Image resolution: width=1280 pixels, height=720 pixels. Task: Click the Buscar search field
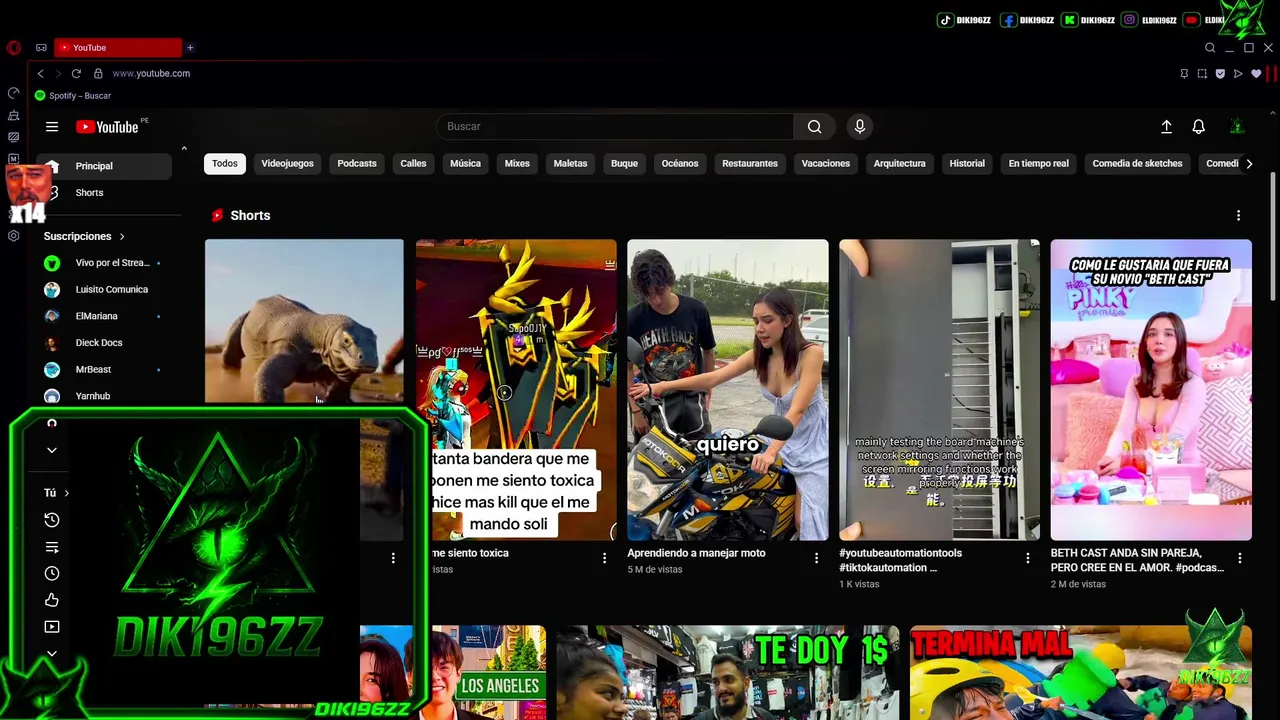click(615, 127)
